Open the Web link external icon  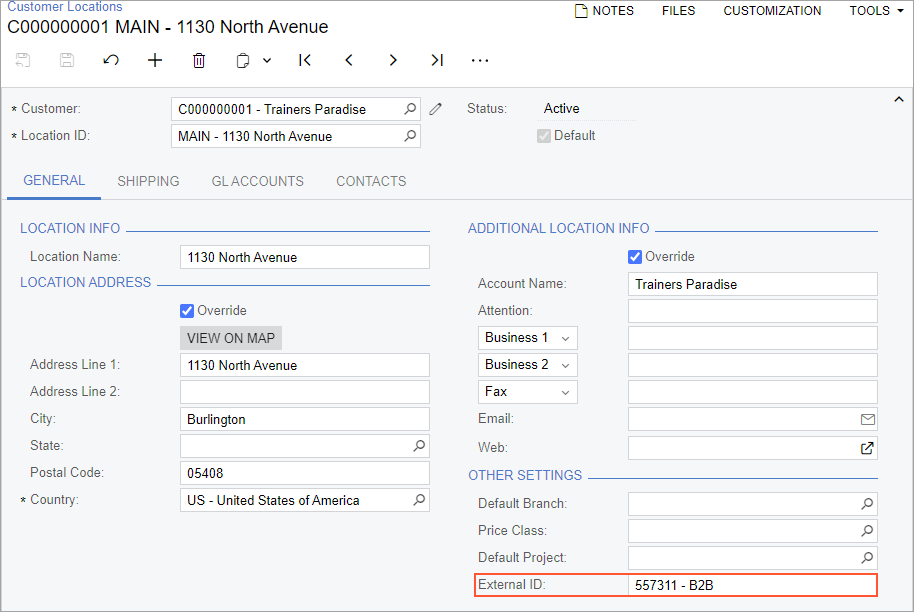point(867,448)
